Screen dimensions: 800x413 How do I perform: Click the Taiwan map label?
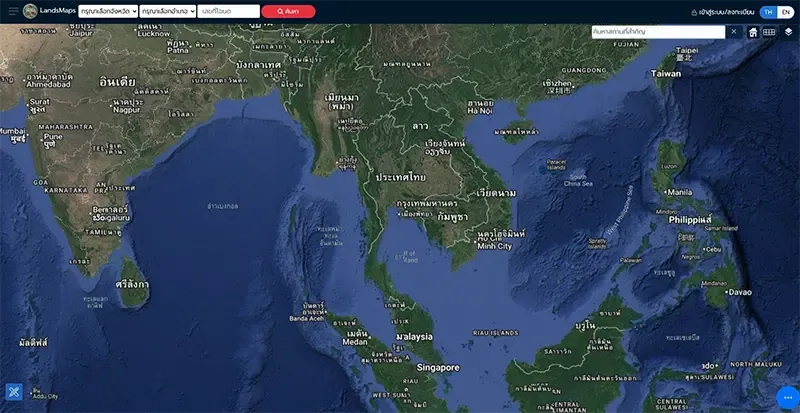[666, 74]
